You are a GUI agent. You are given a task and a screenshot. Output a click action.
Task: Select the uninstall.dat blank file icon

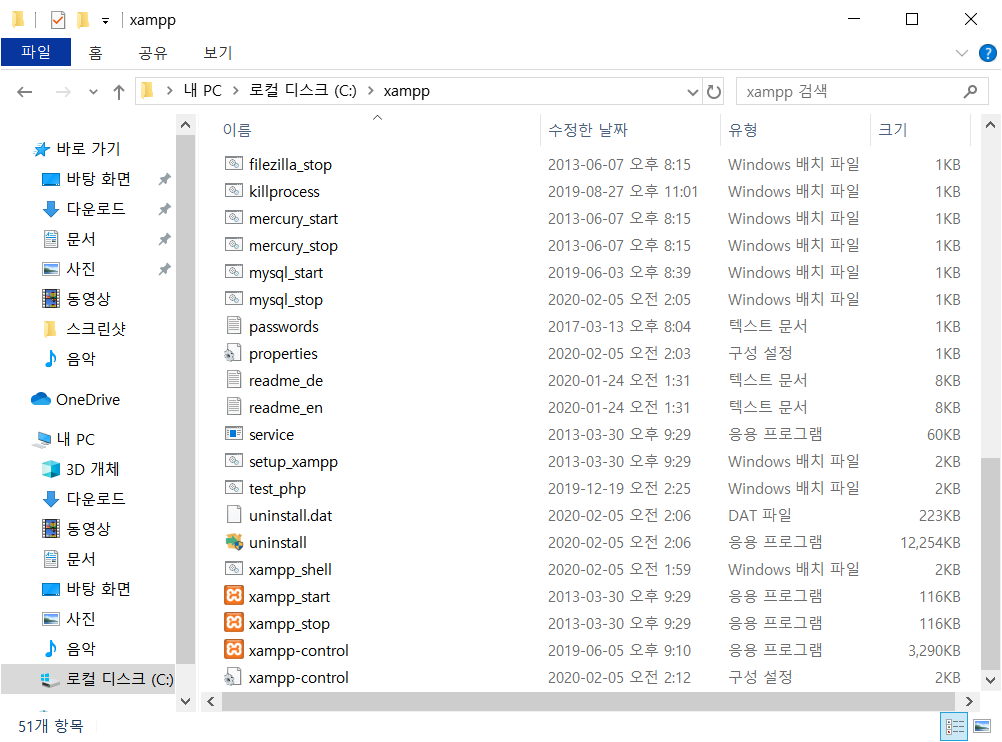[x=234, y=515]
